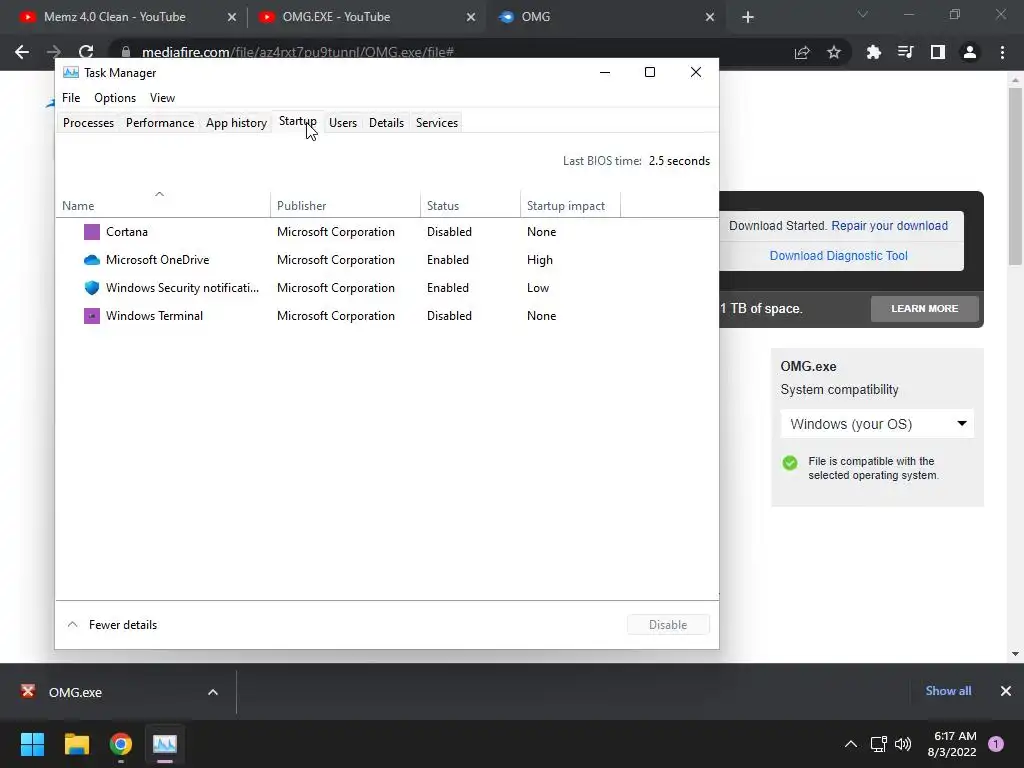Click Task Manager taskbar icon

(165, 744)
